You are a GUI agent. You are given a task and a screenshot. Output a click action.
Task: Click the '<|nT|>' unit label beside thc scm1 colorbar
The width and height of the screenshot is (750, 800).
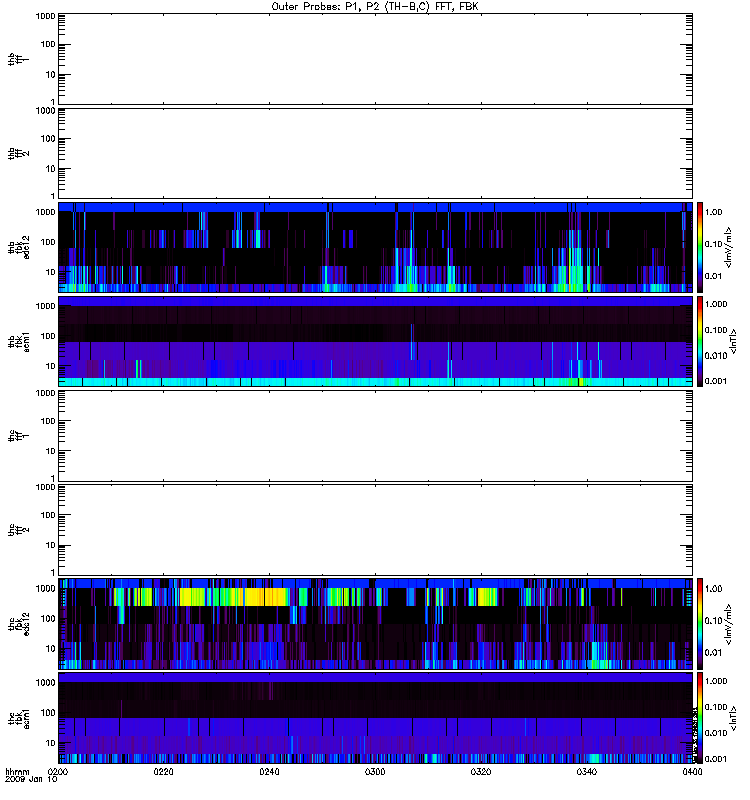733,718
